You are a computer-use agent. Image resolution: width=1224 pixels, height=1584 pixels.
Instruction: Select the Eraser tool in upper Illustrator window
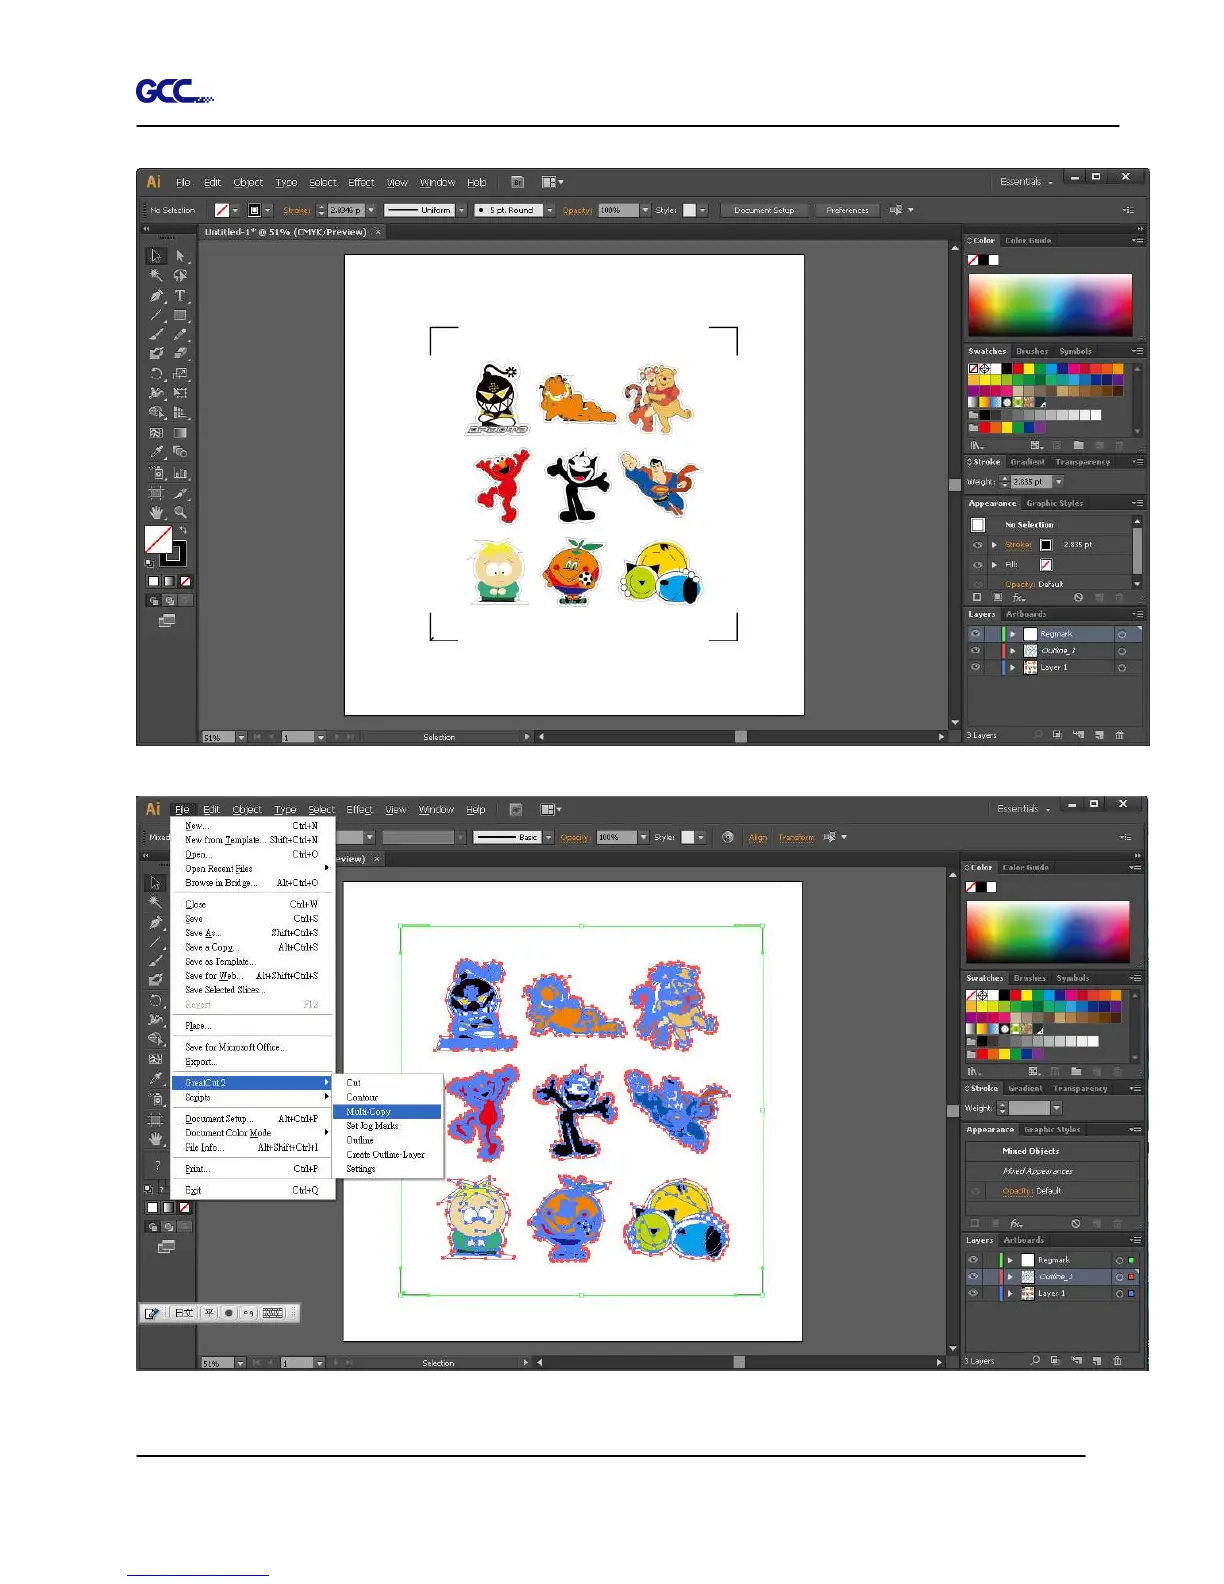tap(180, 353)
